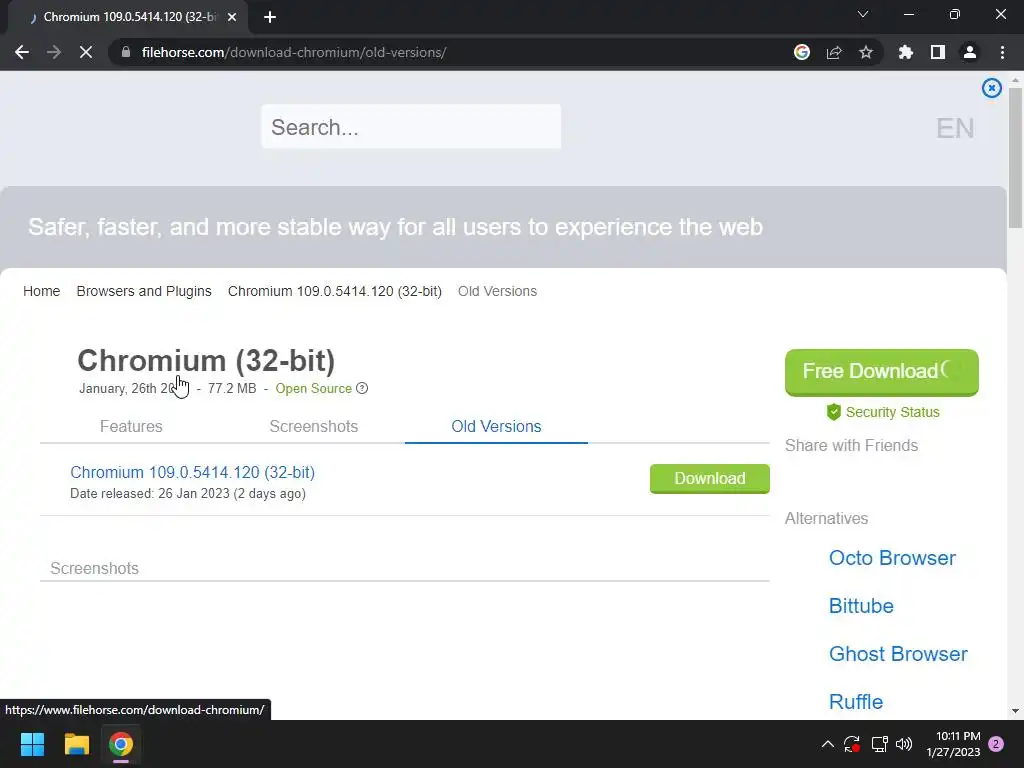Click the page vertical scrollbar thumb

(x=1015, y=157)
